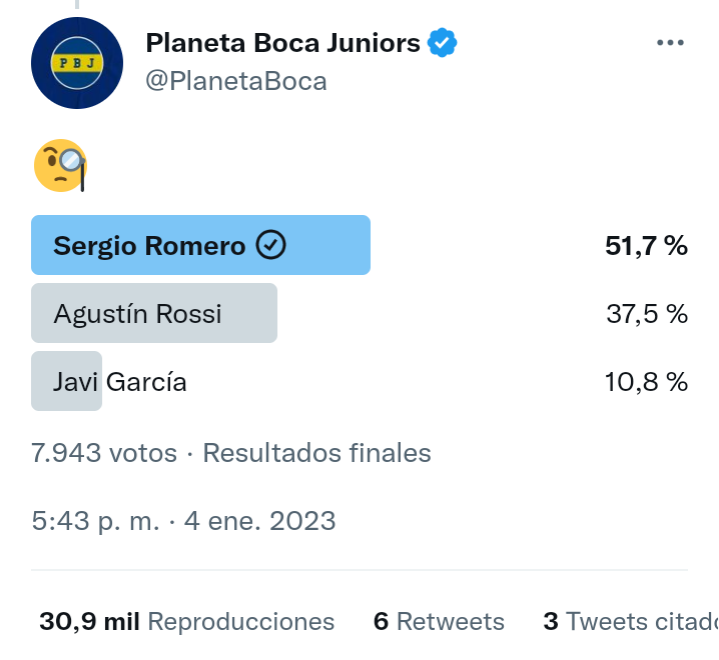Open the 3 Tweets citados list
Image resolution: width=719 pixels, height=660 pixels.
(631, 621)
